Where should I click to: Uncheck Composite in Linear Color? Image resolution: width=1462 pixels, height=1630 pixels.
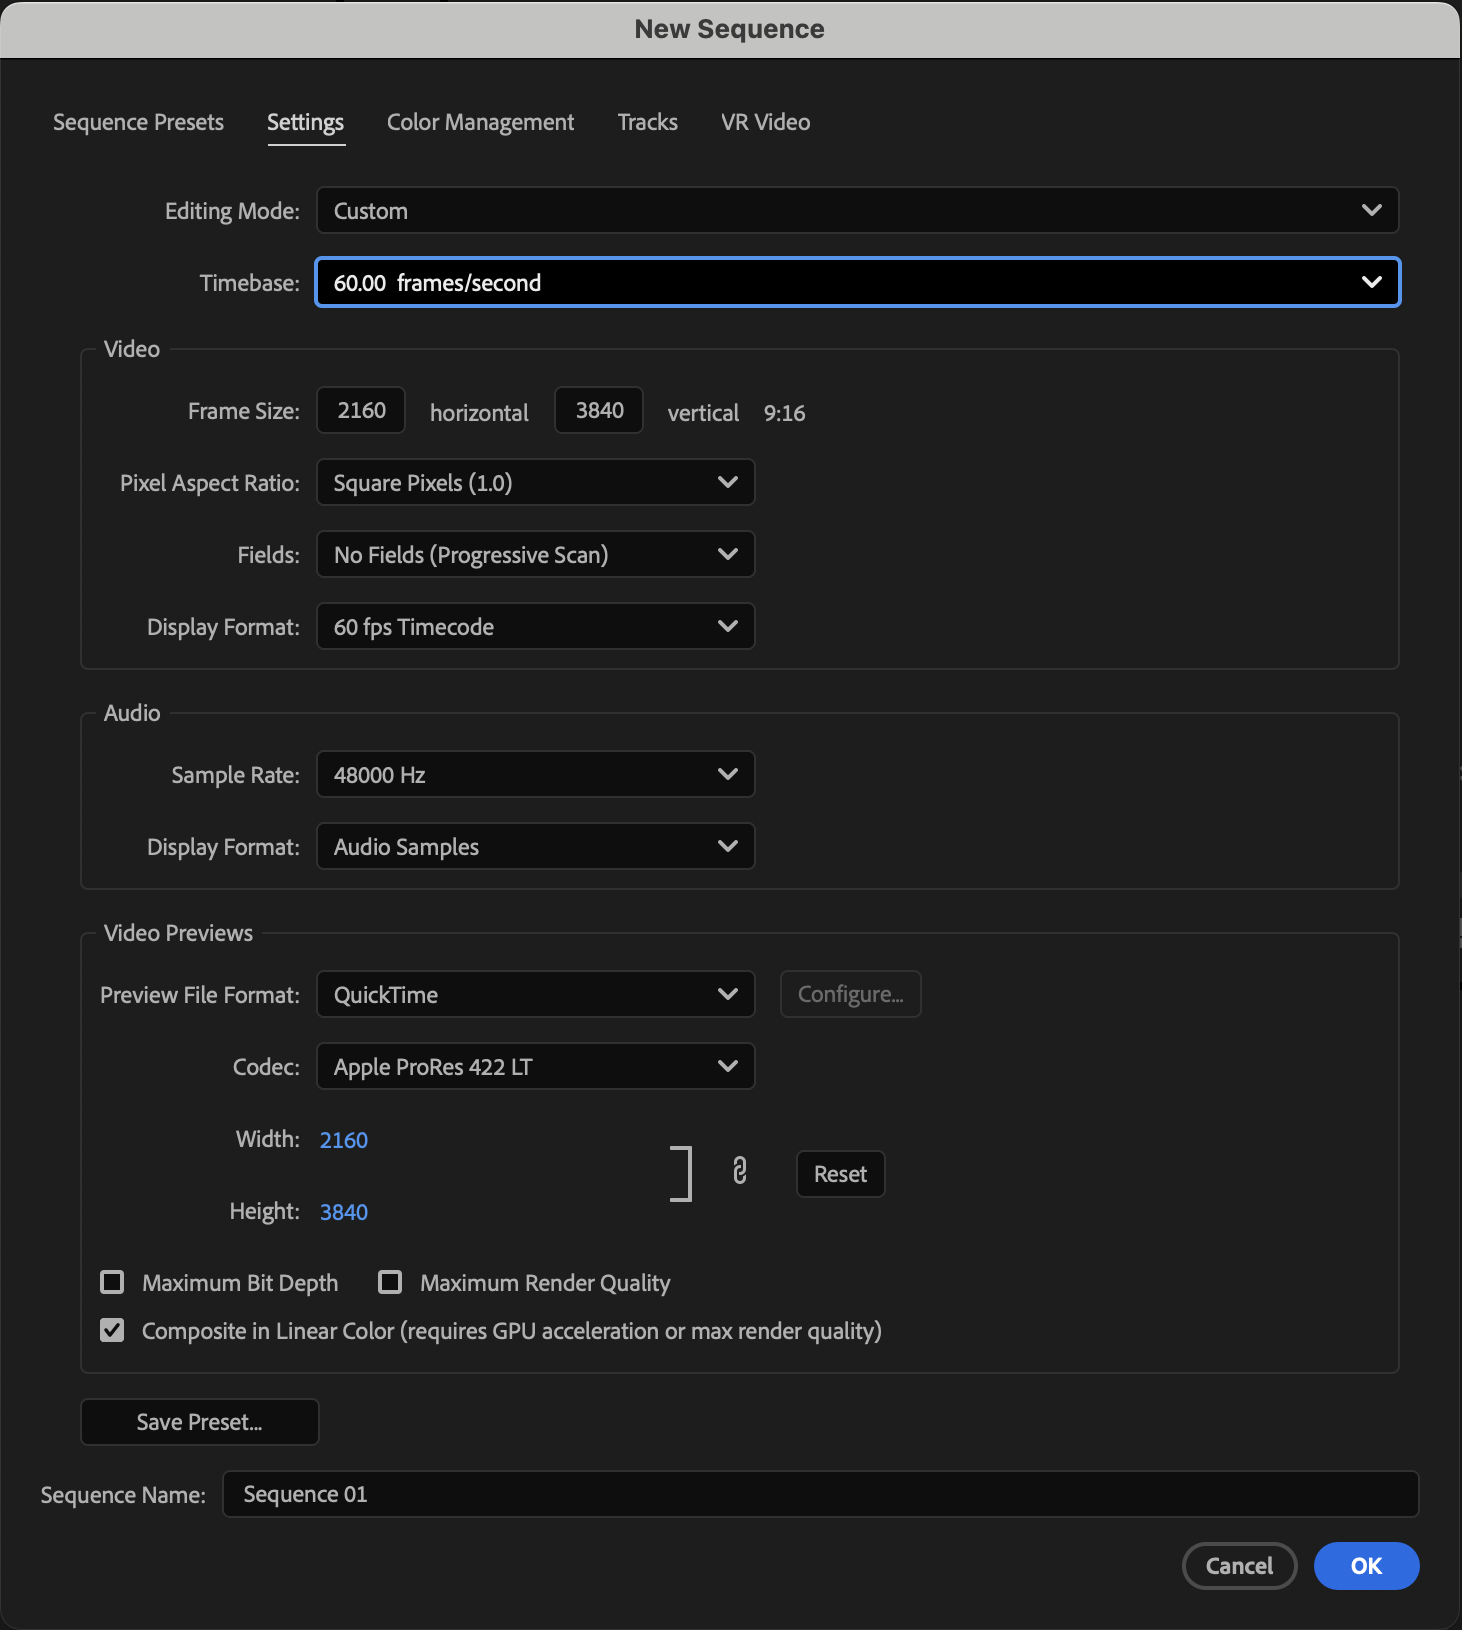tap(113, 1330)
